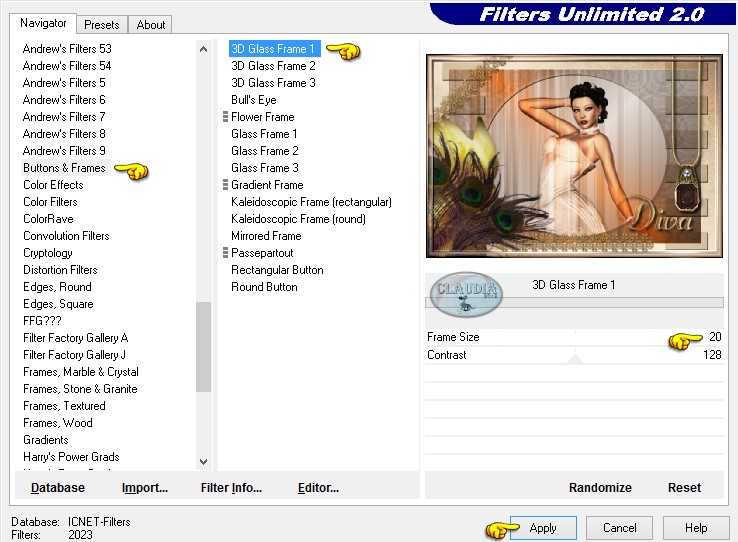This screenshot has width=738, height=542.
Task: Open the filter Editor...
Action: [318, 488]
